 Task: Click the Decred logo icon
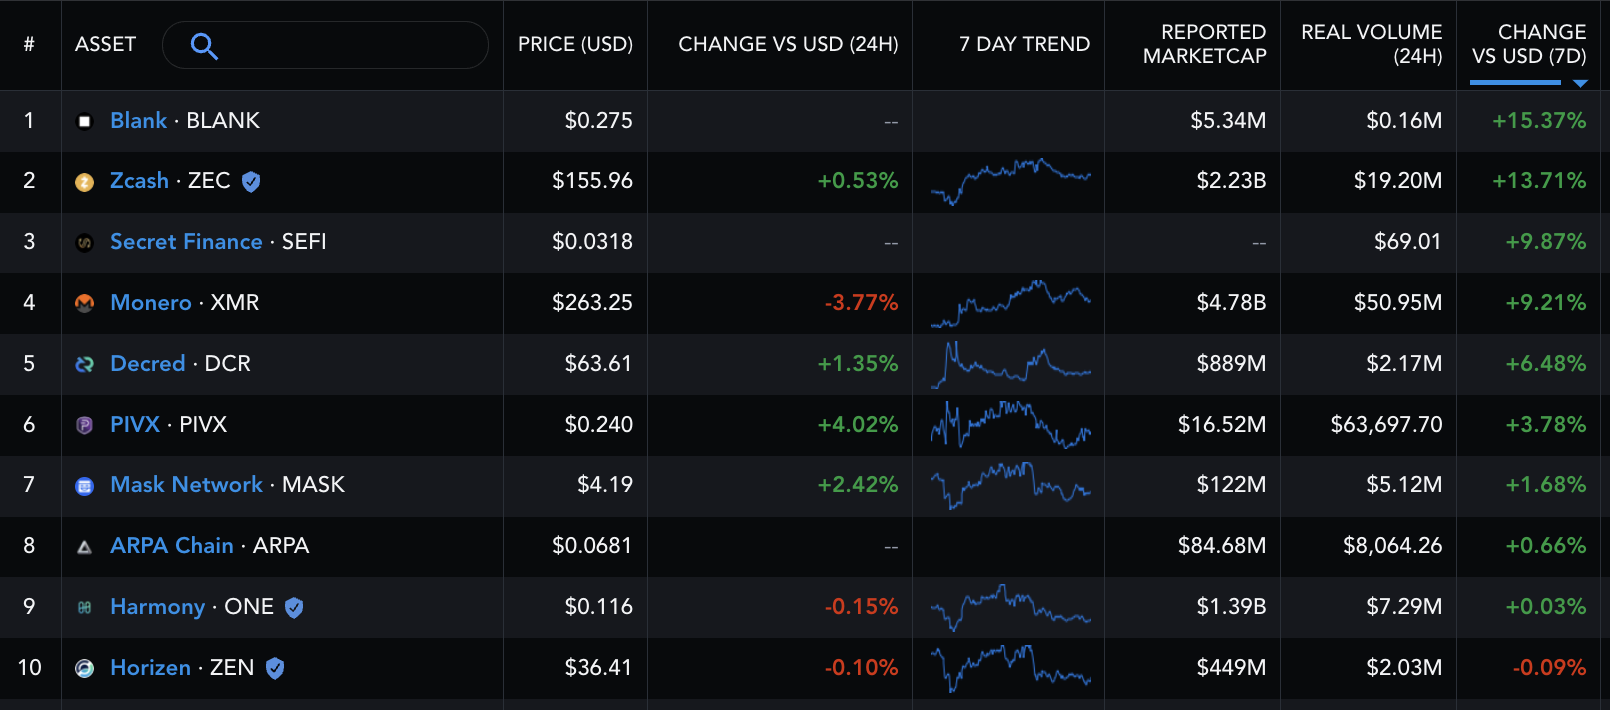coord(85,364)
